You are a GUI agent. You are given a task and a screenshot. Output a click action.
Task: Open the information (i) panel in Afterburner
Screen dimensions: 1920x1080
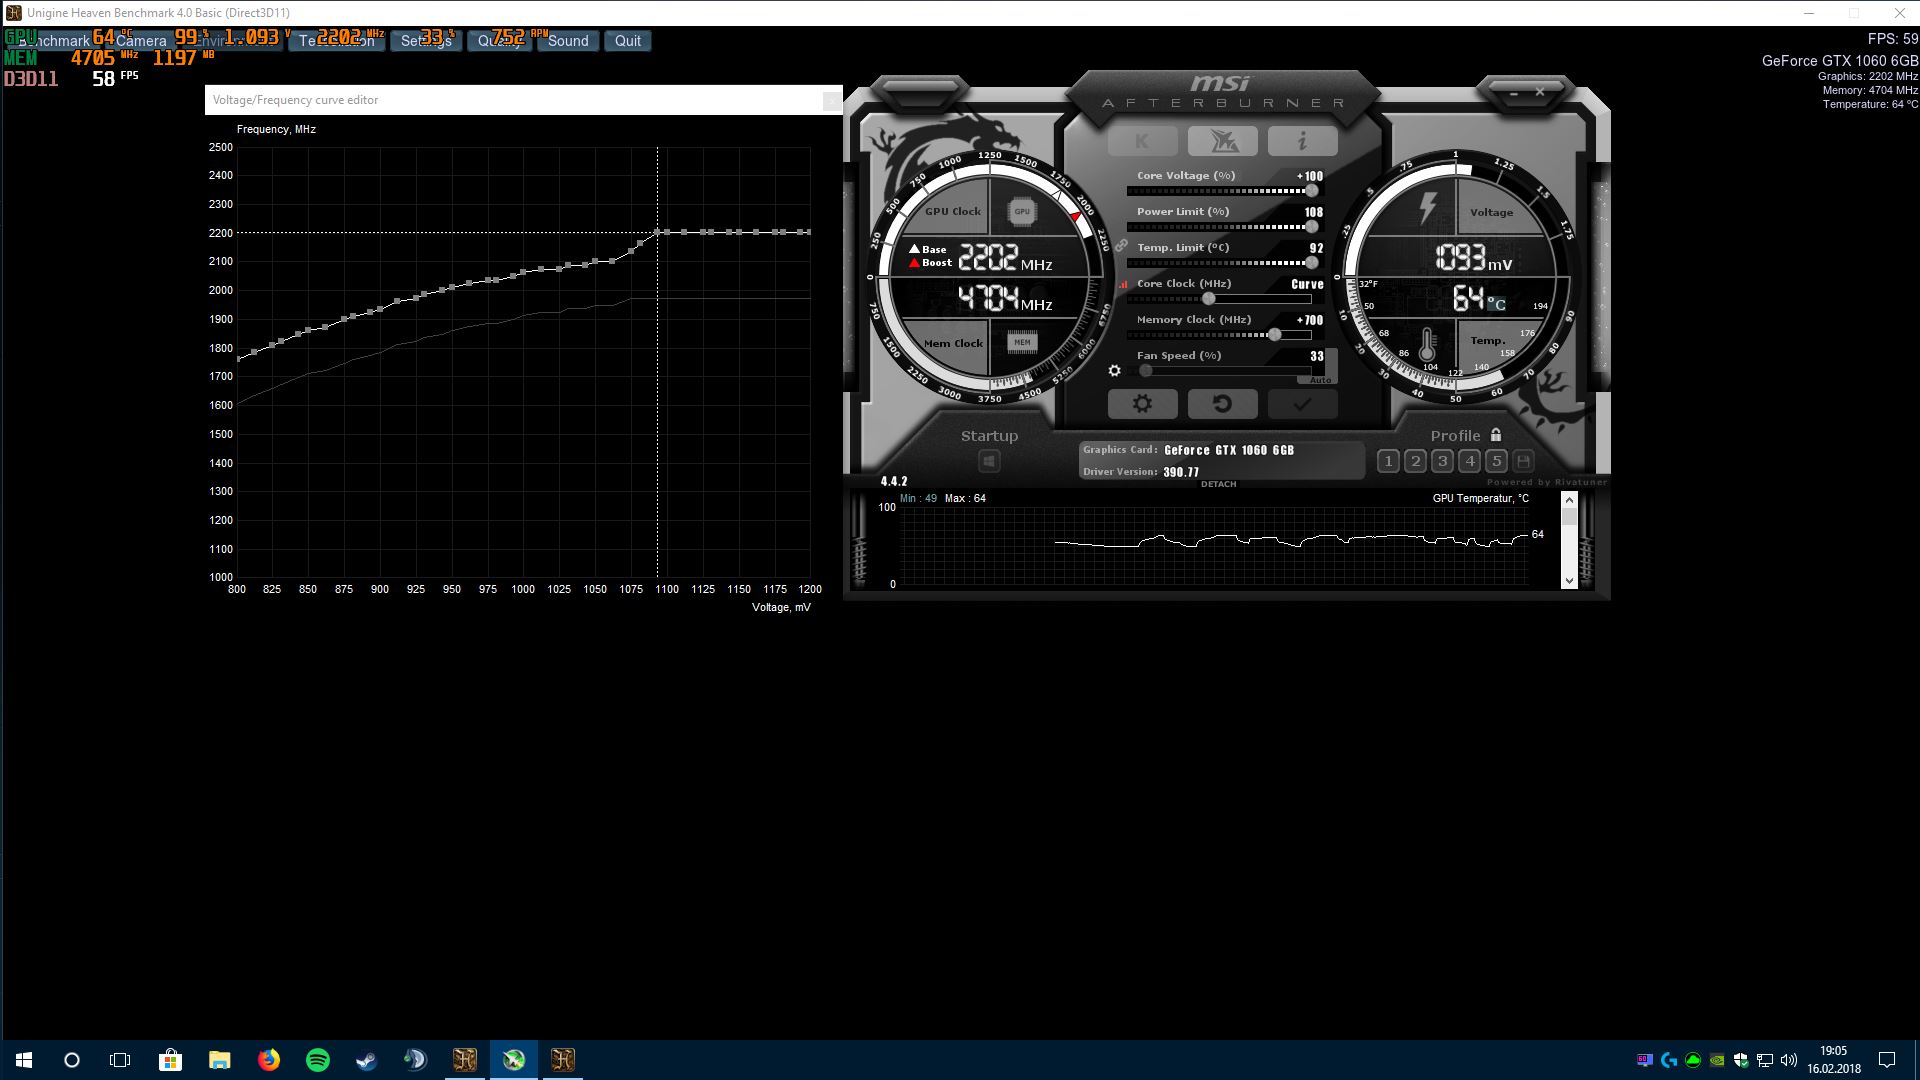tap(1302, 142)
